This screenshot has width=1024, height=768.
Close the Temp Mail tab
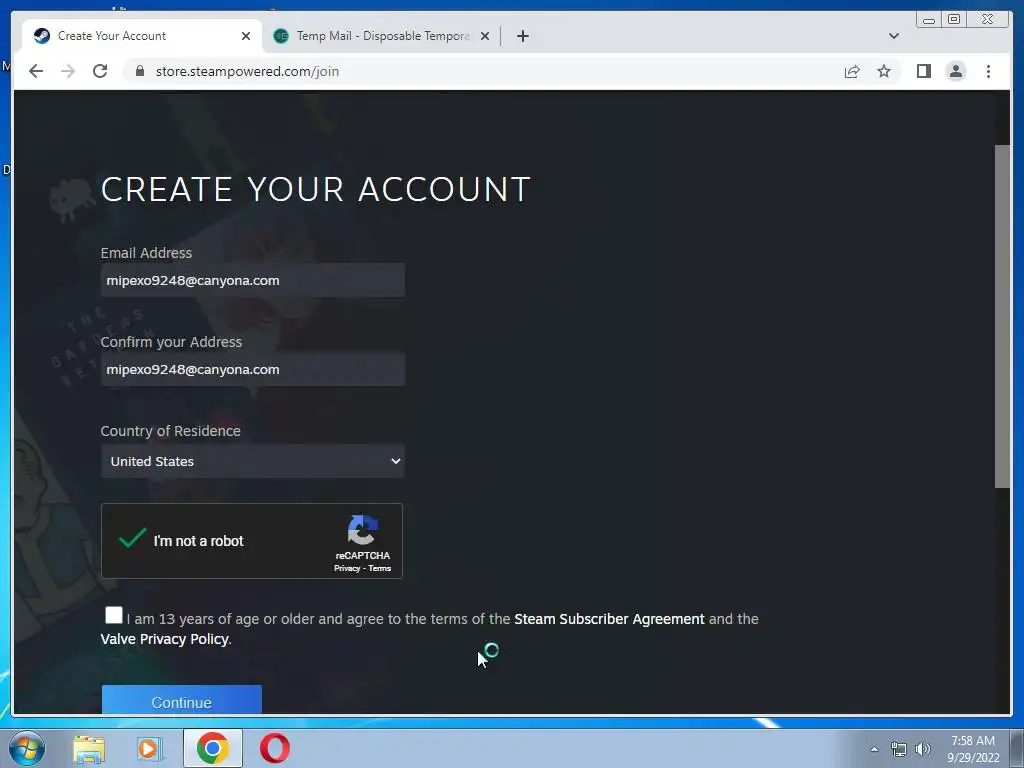click(x=485, y=36)
